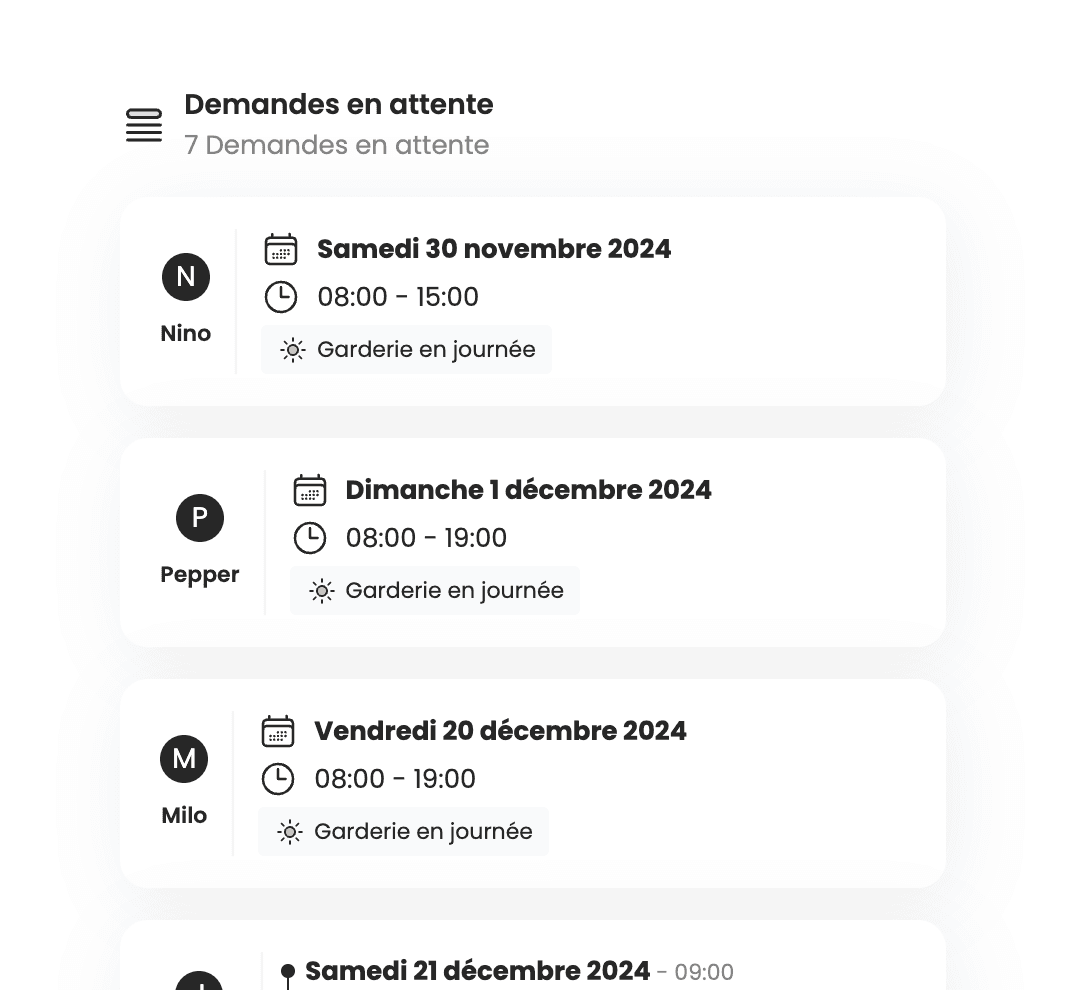Click the sun icon in Nino's Garderie tag
1072x990 pixels.
tap(292, 349)
